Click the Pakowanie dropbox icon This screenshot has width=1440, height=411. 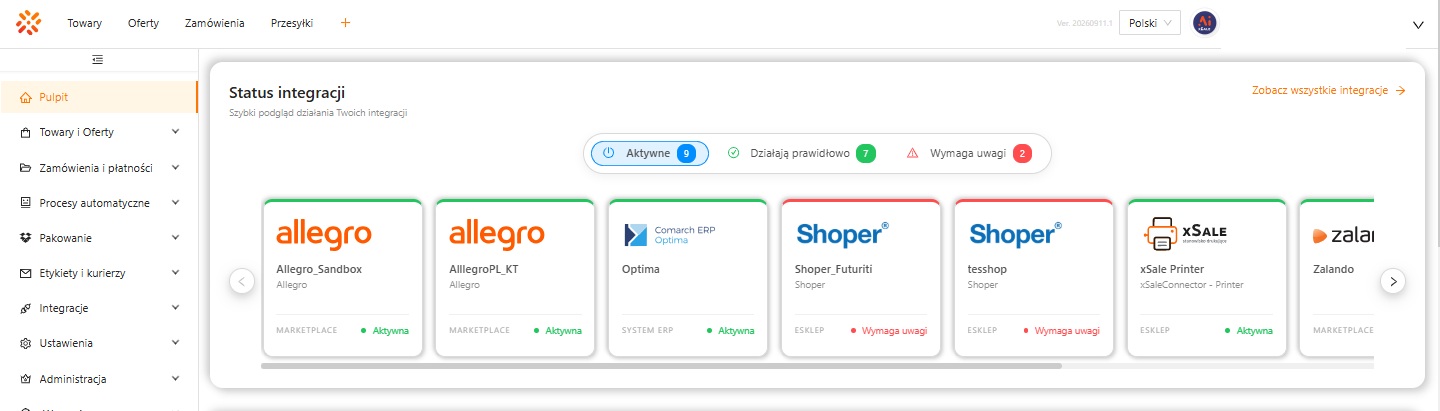(x=26, y=238)
